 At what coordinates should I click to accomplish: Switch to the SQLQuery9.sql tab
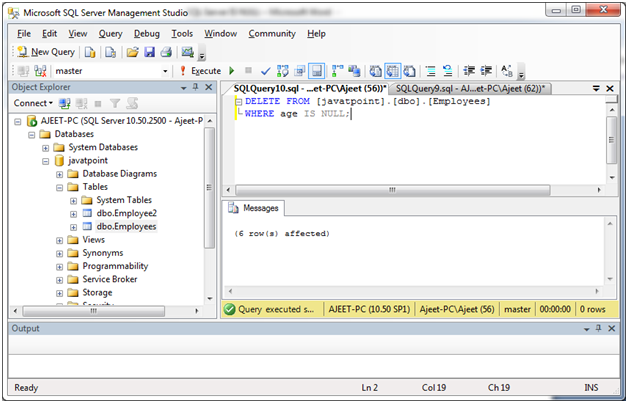(470, 89)
